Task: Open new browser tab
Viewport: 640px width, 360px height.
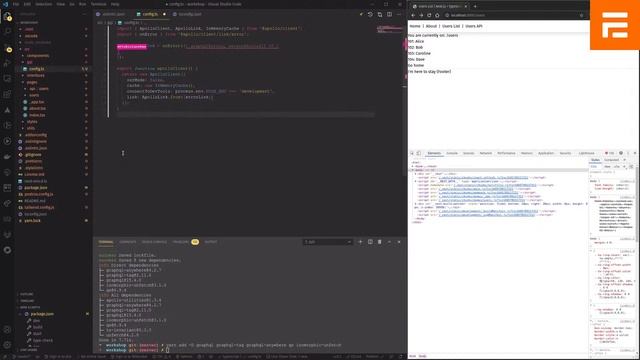Action: [x=475, y=6]
